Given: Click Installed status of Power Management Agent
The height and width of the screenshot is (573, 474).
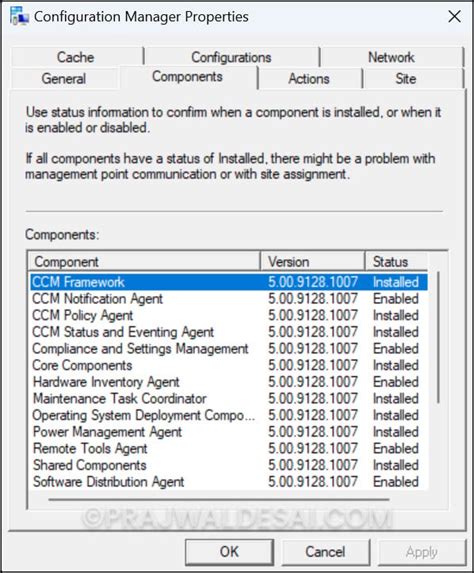Looking at the screenshot, I should click(x=396, y=432).
